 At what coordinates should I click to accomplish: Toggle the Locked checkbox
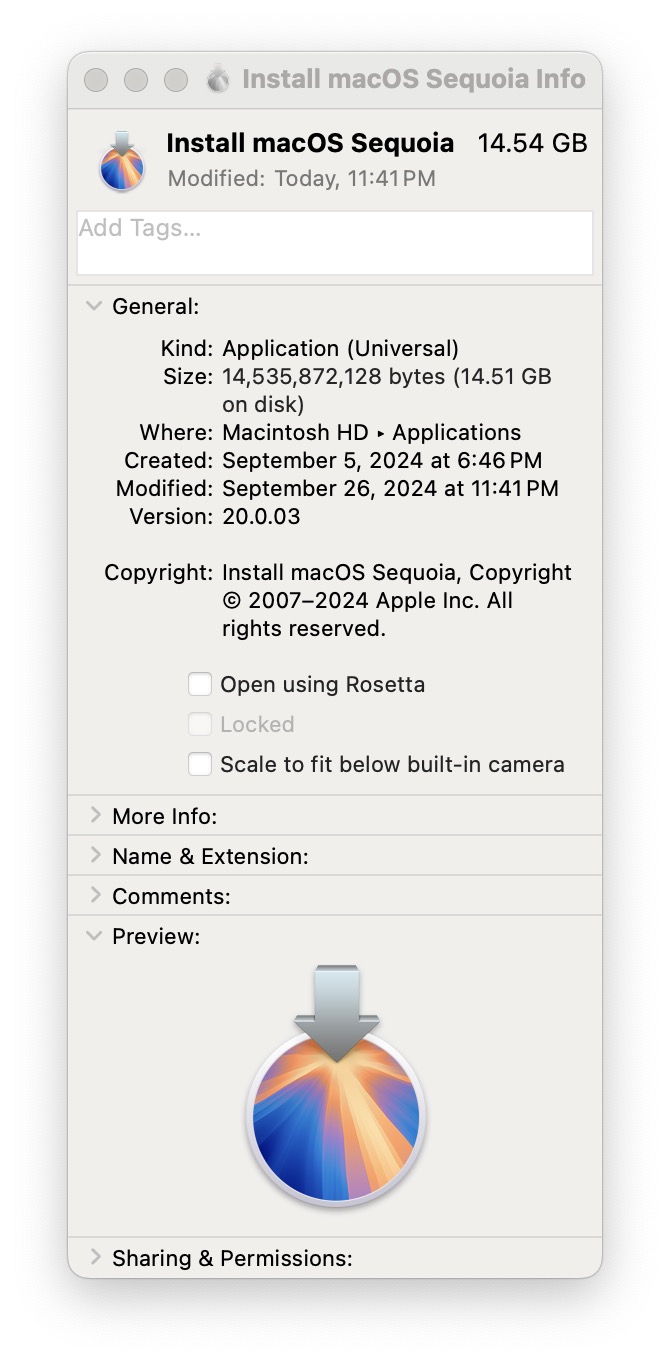point(200,725)
